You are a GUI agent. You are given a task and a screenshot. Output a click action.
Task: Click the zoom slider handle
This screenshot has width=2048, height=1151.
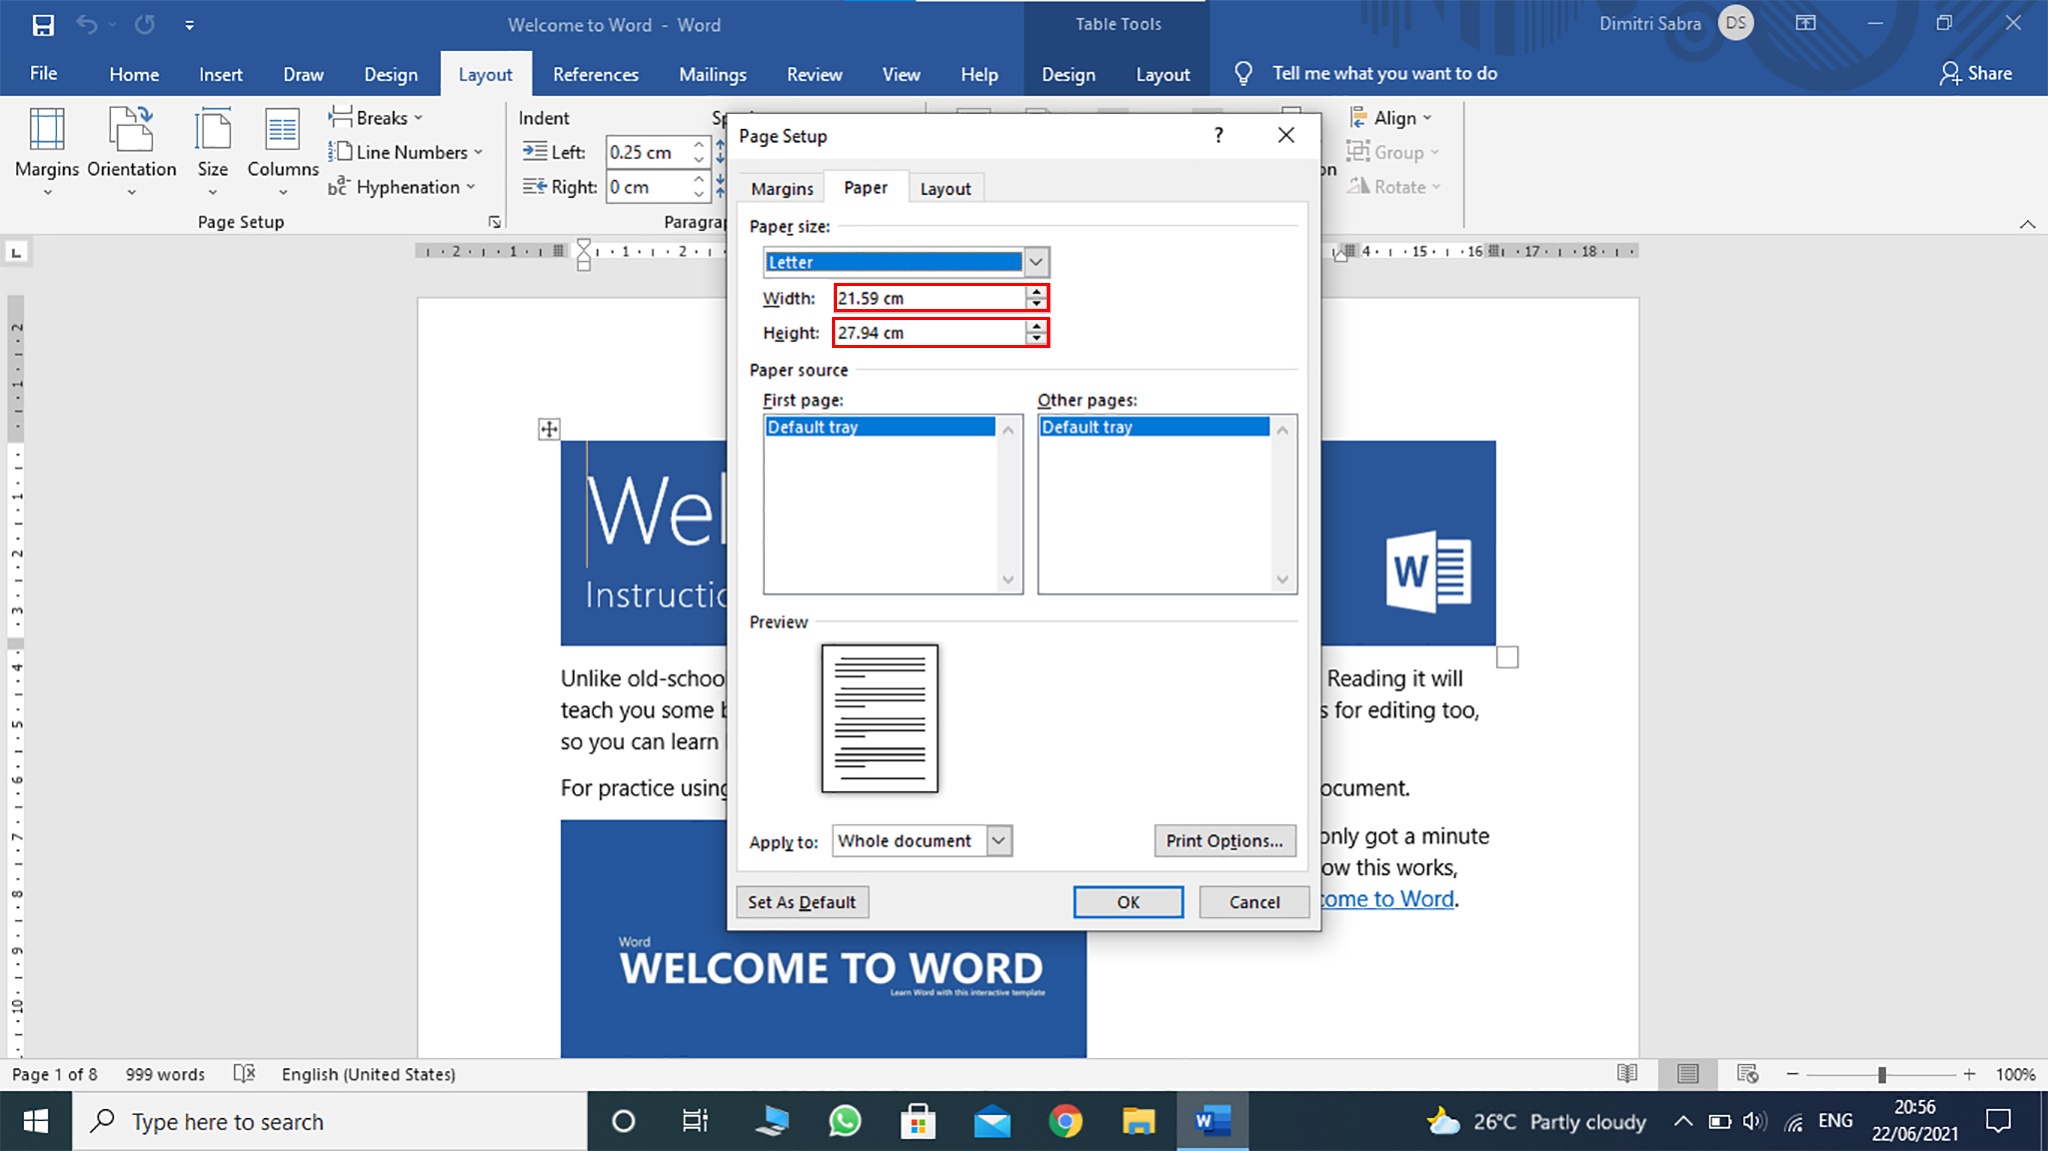click(x=1881, y=1074)
